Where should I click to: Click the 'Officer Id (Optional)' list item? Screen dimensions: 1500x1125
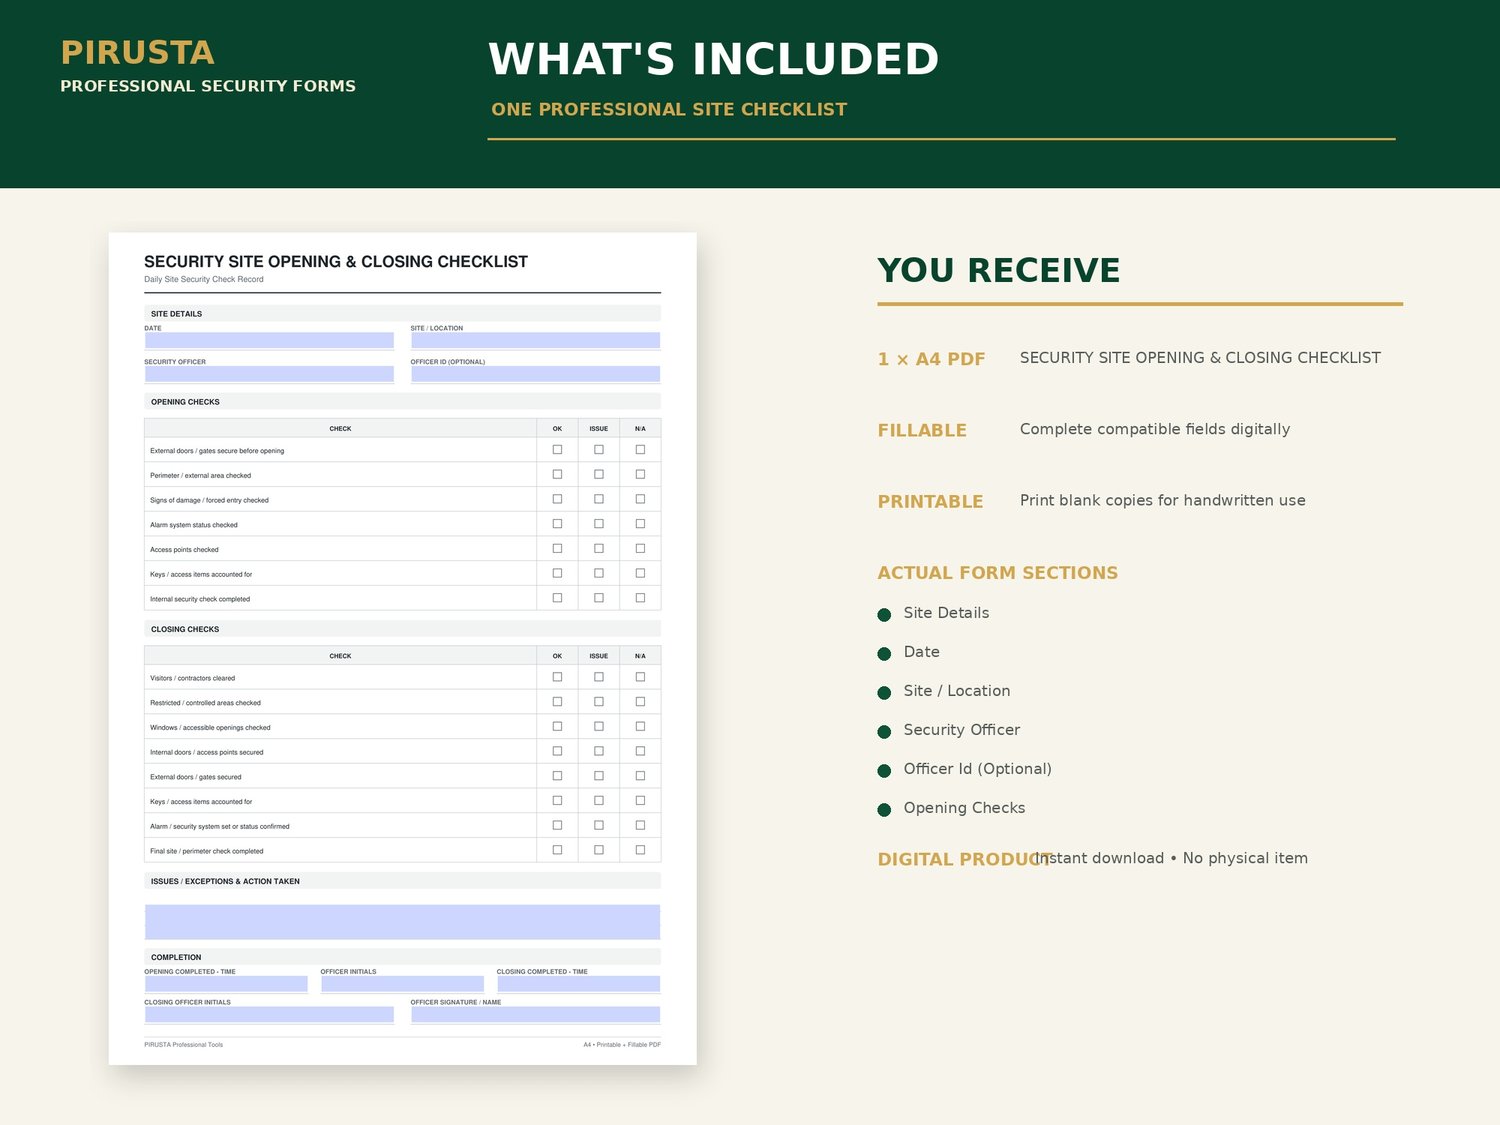click(x=978, y=769)
